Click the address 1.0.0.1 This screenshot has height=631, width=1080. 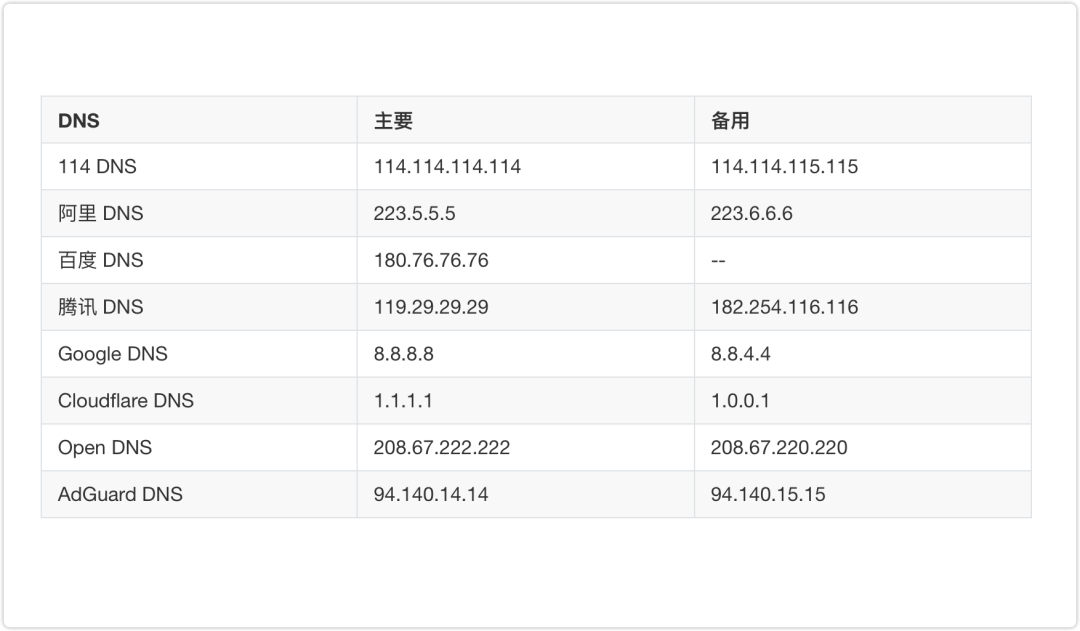[740, 401]
